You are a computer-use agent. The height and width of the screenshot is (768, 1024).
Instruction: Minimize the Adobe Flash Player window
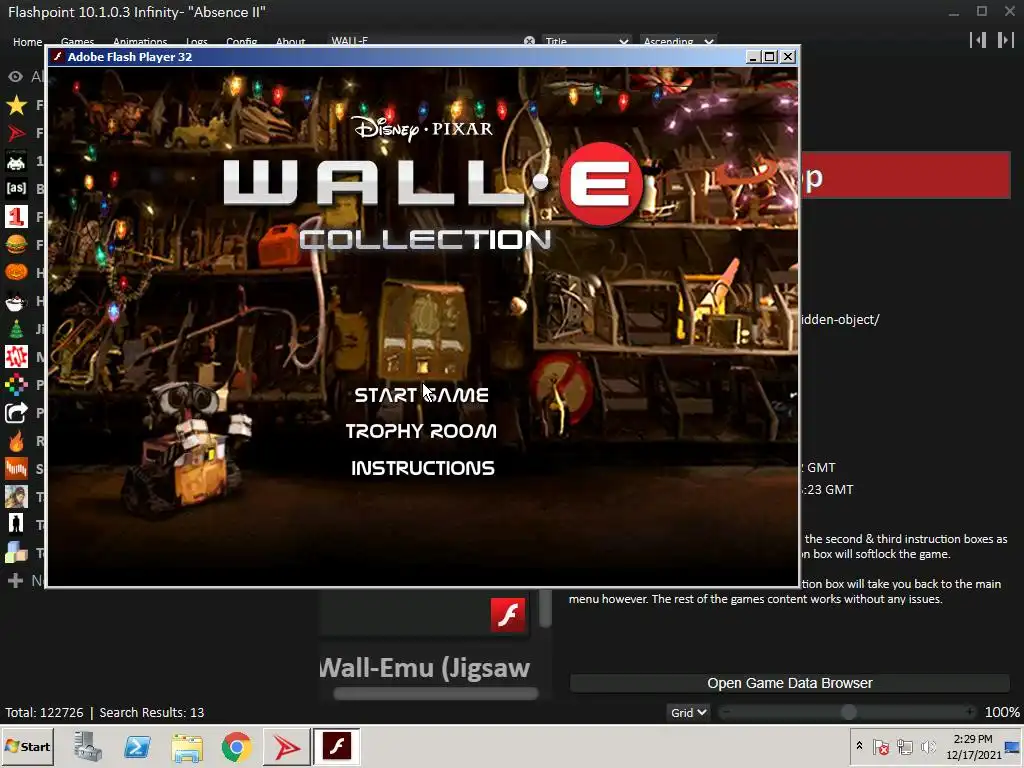click(x=753, y=57)
